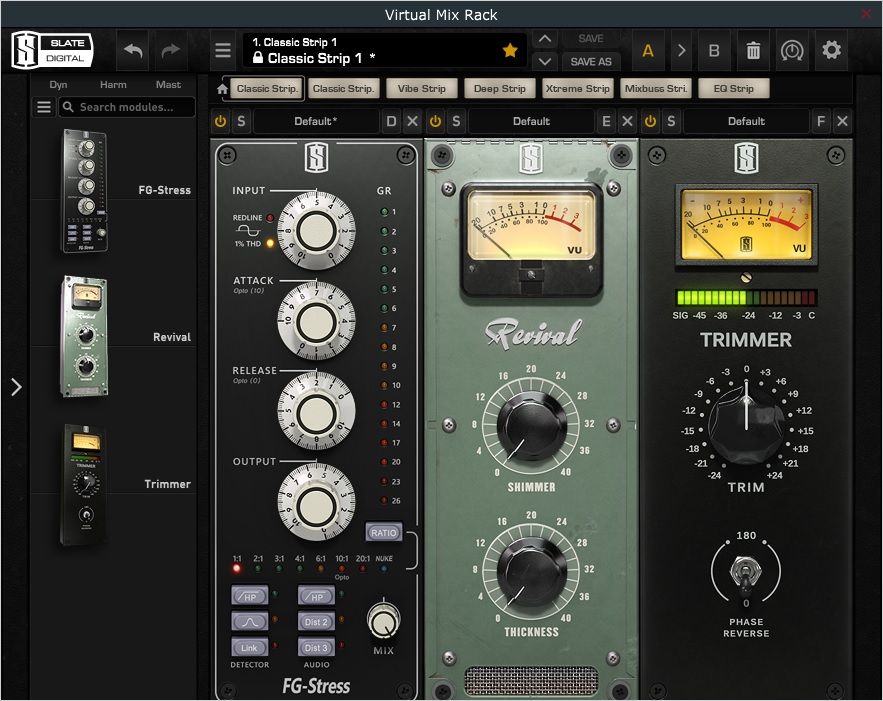Screen dimensions: 883x701
Task: Select the B comparison setting
Action: coord(714,51)
